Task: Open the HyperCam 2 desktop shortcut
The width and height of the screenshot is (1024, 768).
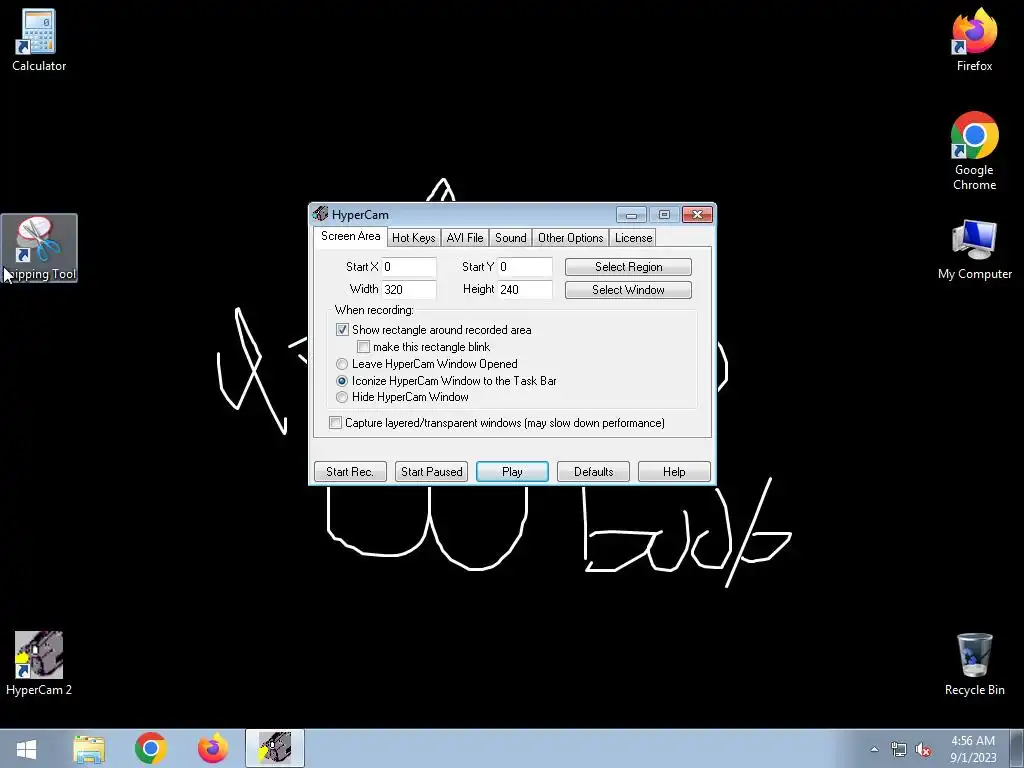Action: coord(39,664)
